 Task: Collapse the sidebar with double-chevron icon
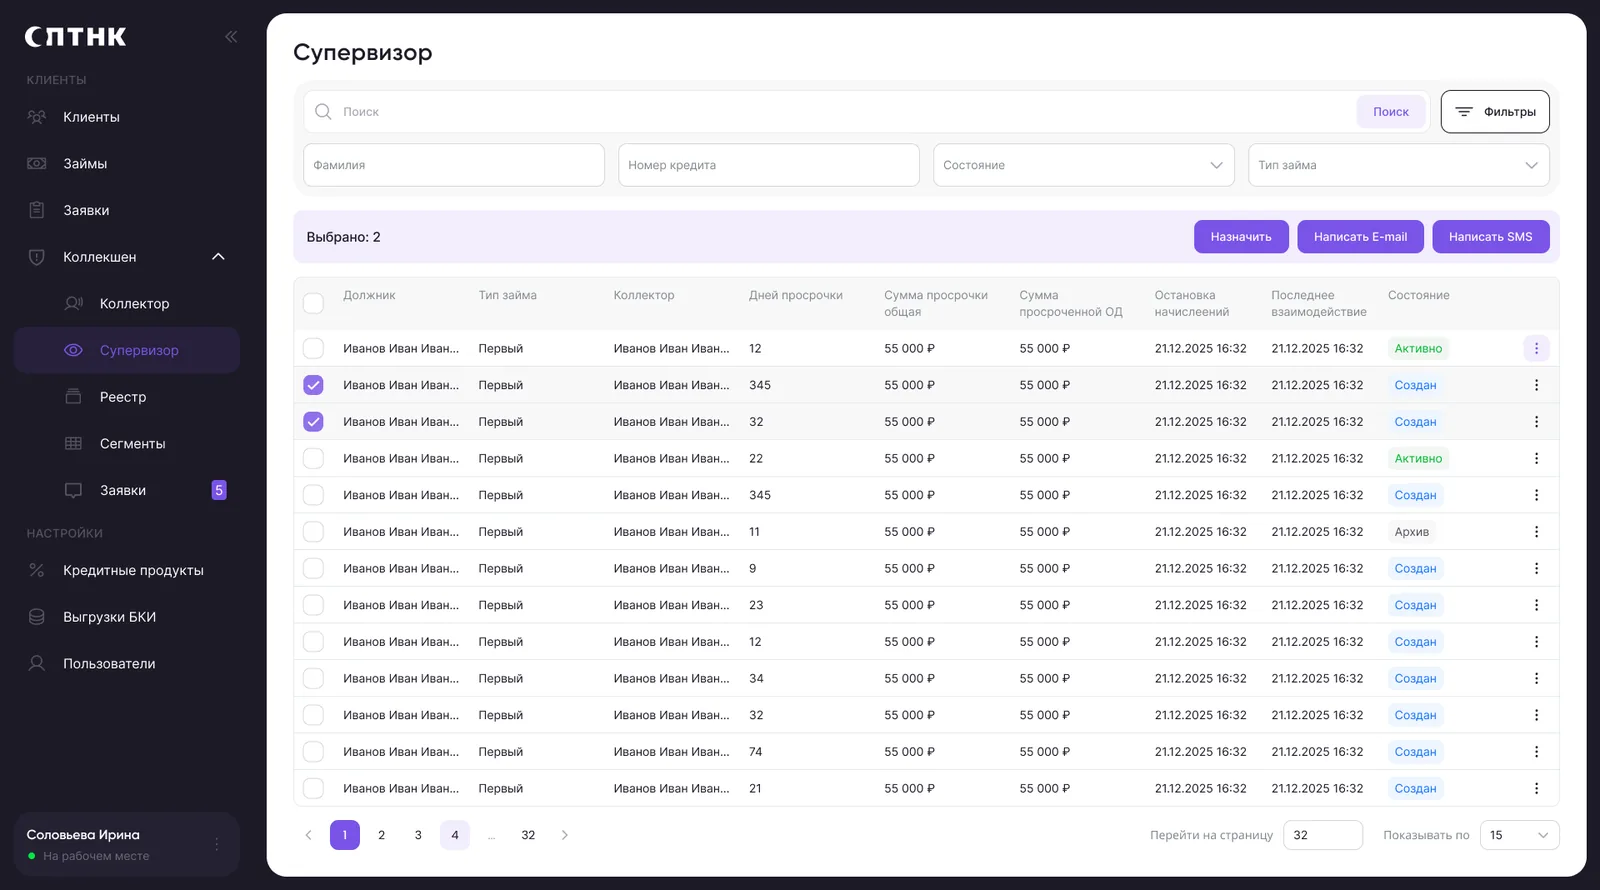(231, 37)
